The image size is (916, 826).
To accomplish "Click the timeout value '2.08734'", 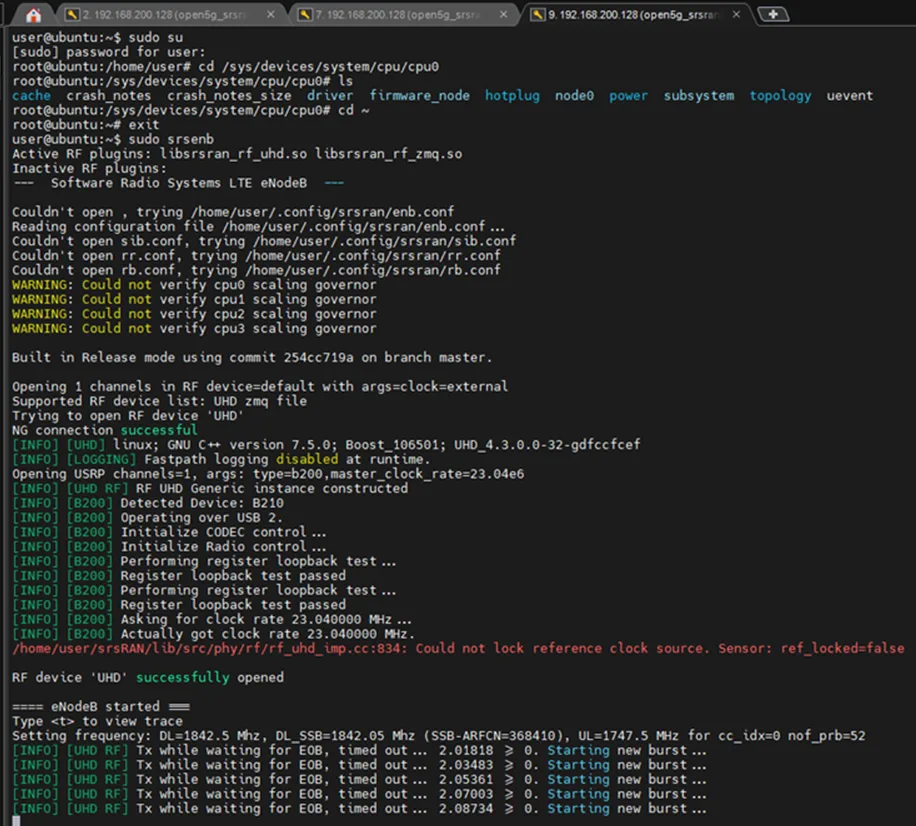I will pyautogui.click(x=466, y=809).
